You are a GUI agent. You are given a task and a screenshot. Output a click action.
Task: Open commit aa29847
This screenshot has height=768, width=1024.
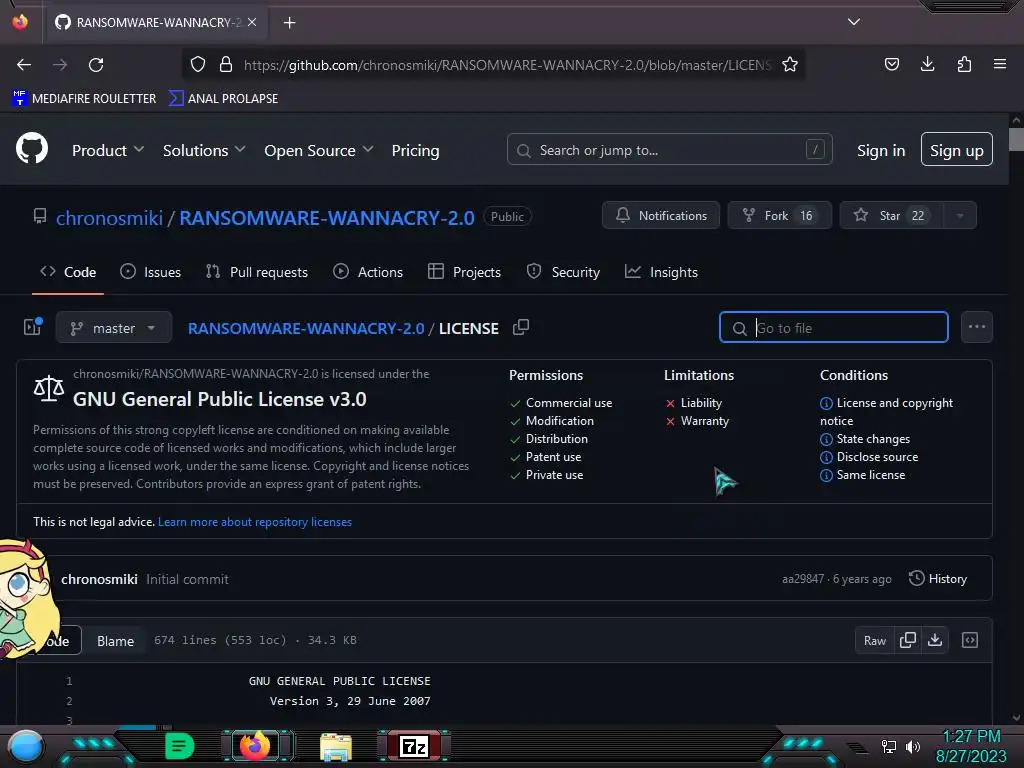coord(803,579)
